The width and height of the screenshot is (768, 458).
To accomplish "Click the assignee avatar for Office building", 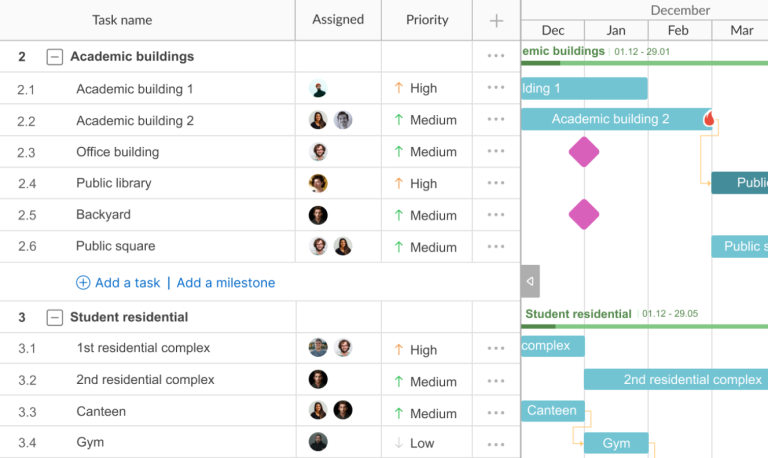I will coord(318,152).
